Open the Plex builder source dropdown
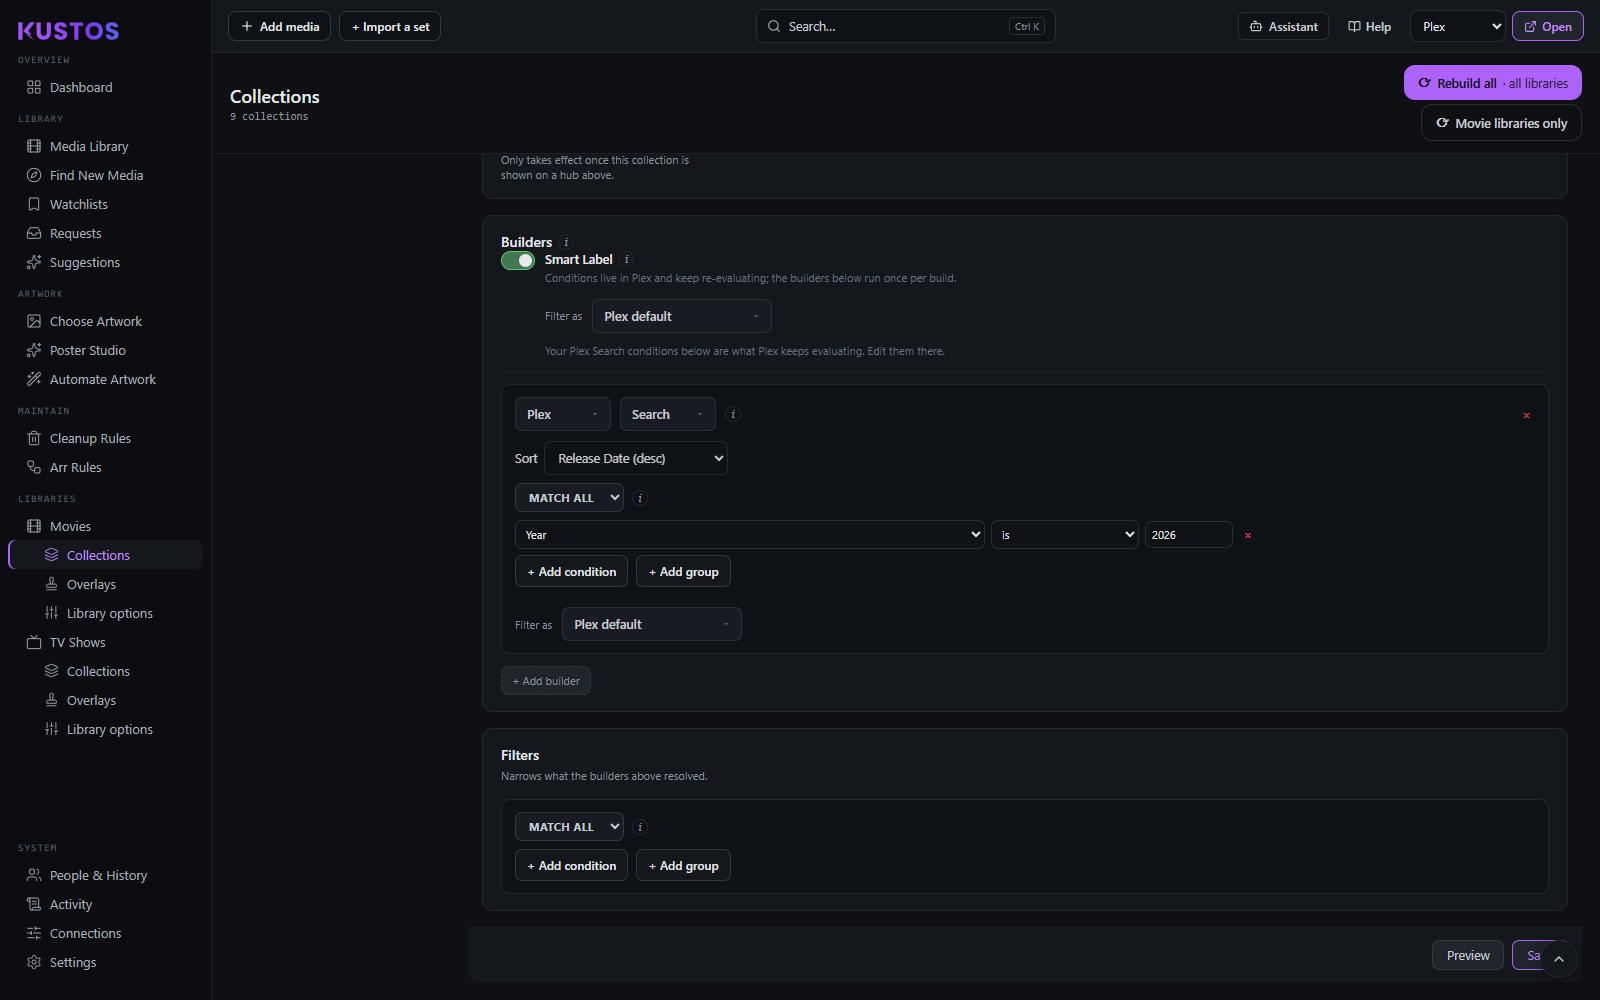1600x1000 pixels. (562, 414)
